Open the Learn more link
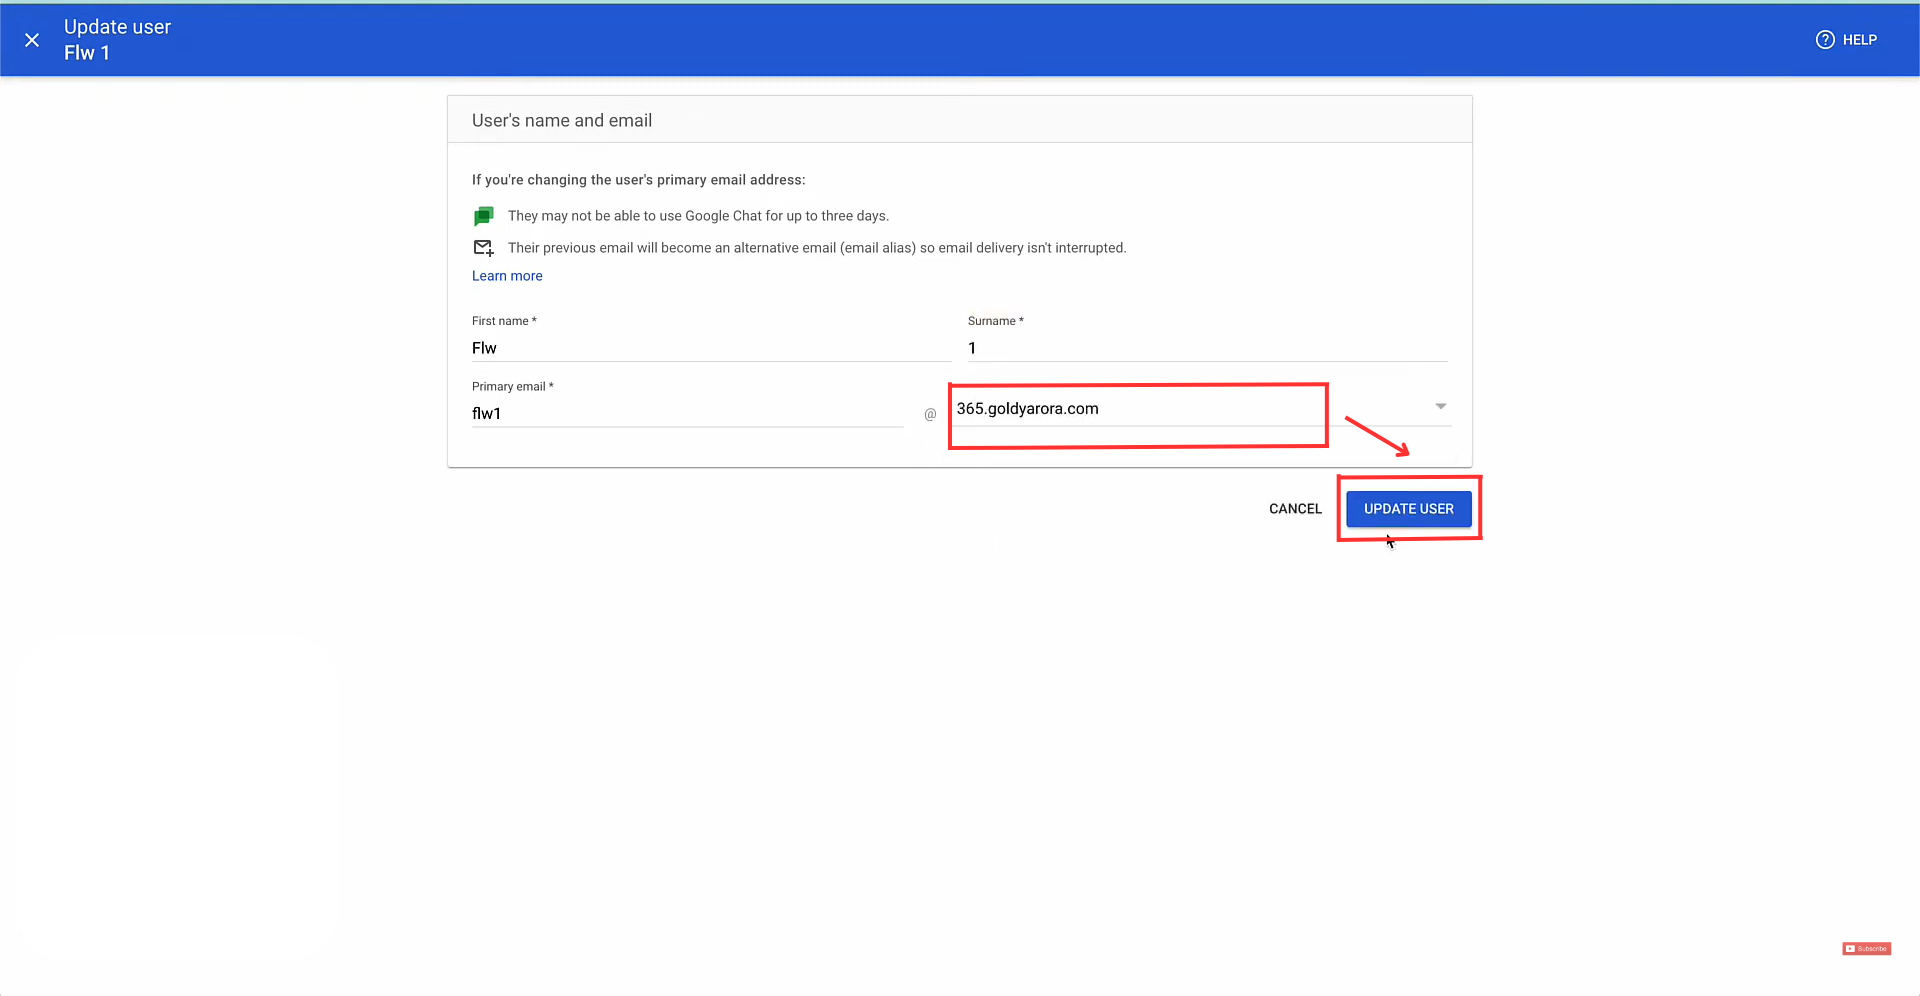1920x996 pixels. point(507,276)
